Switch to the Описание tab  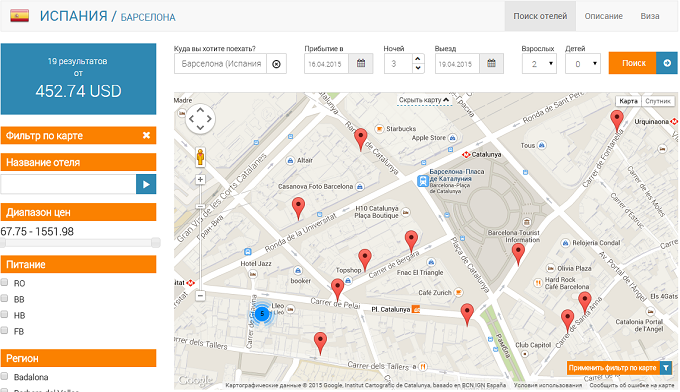point(603,16)
